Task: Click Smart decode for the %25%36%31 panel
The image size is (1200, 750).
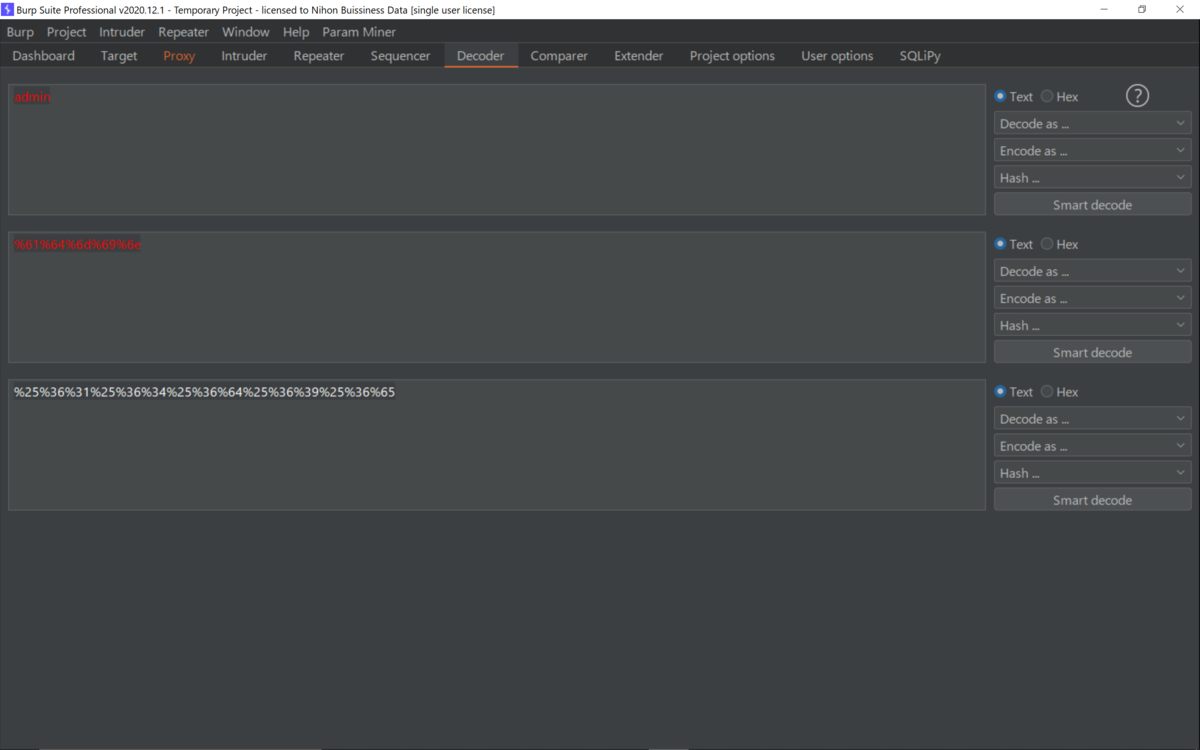Action: [x=1092, y=500]
